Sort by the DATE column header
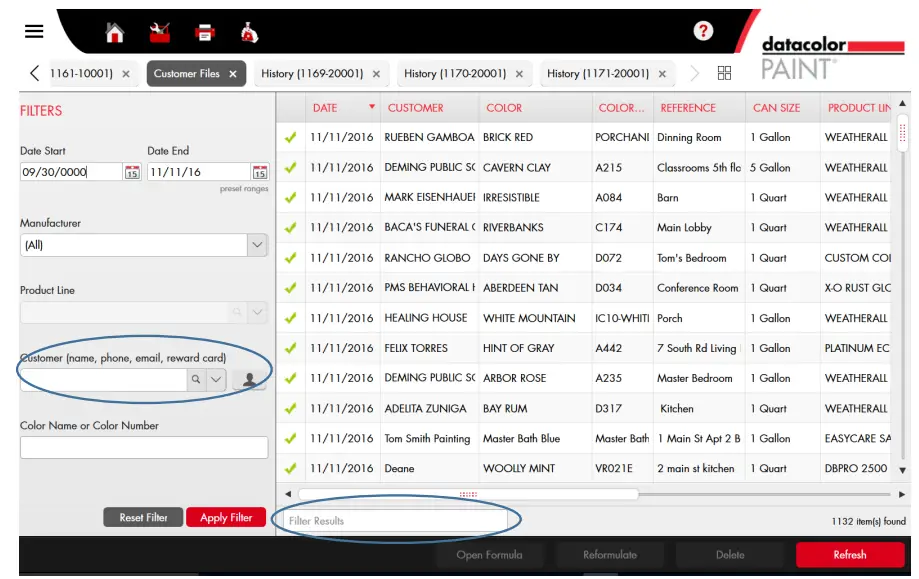This screenshot has height=579, width=919. 325,108
